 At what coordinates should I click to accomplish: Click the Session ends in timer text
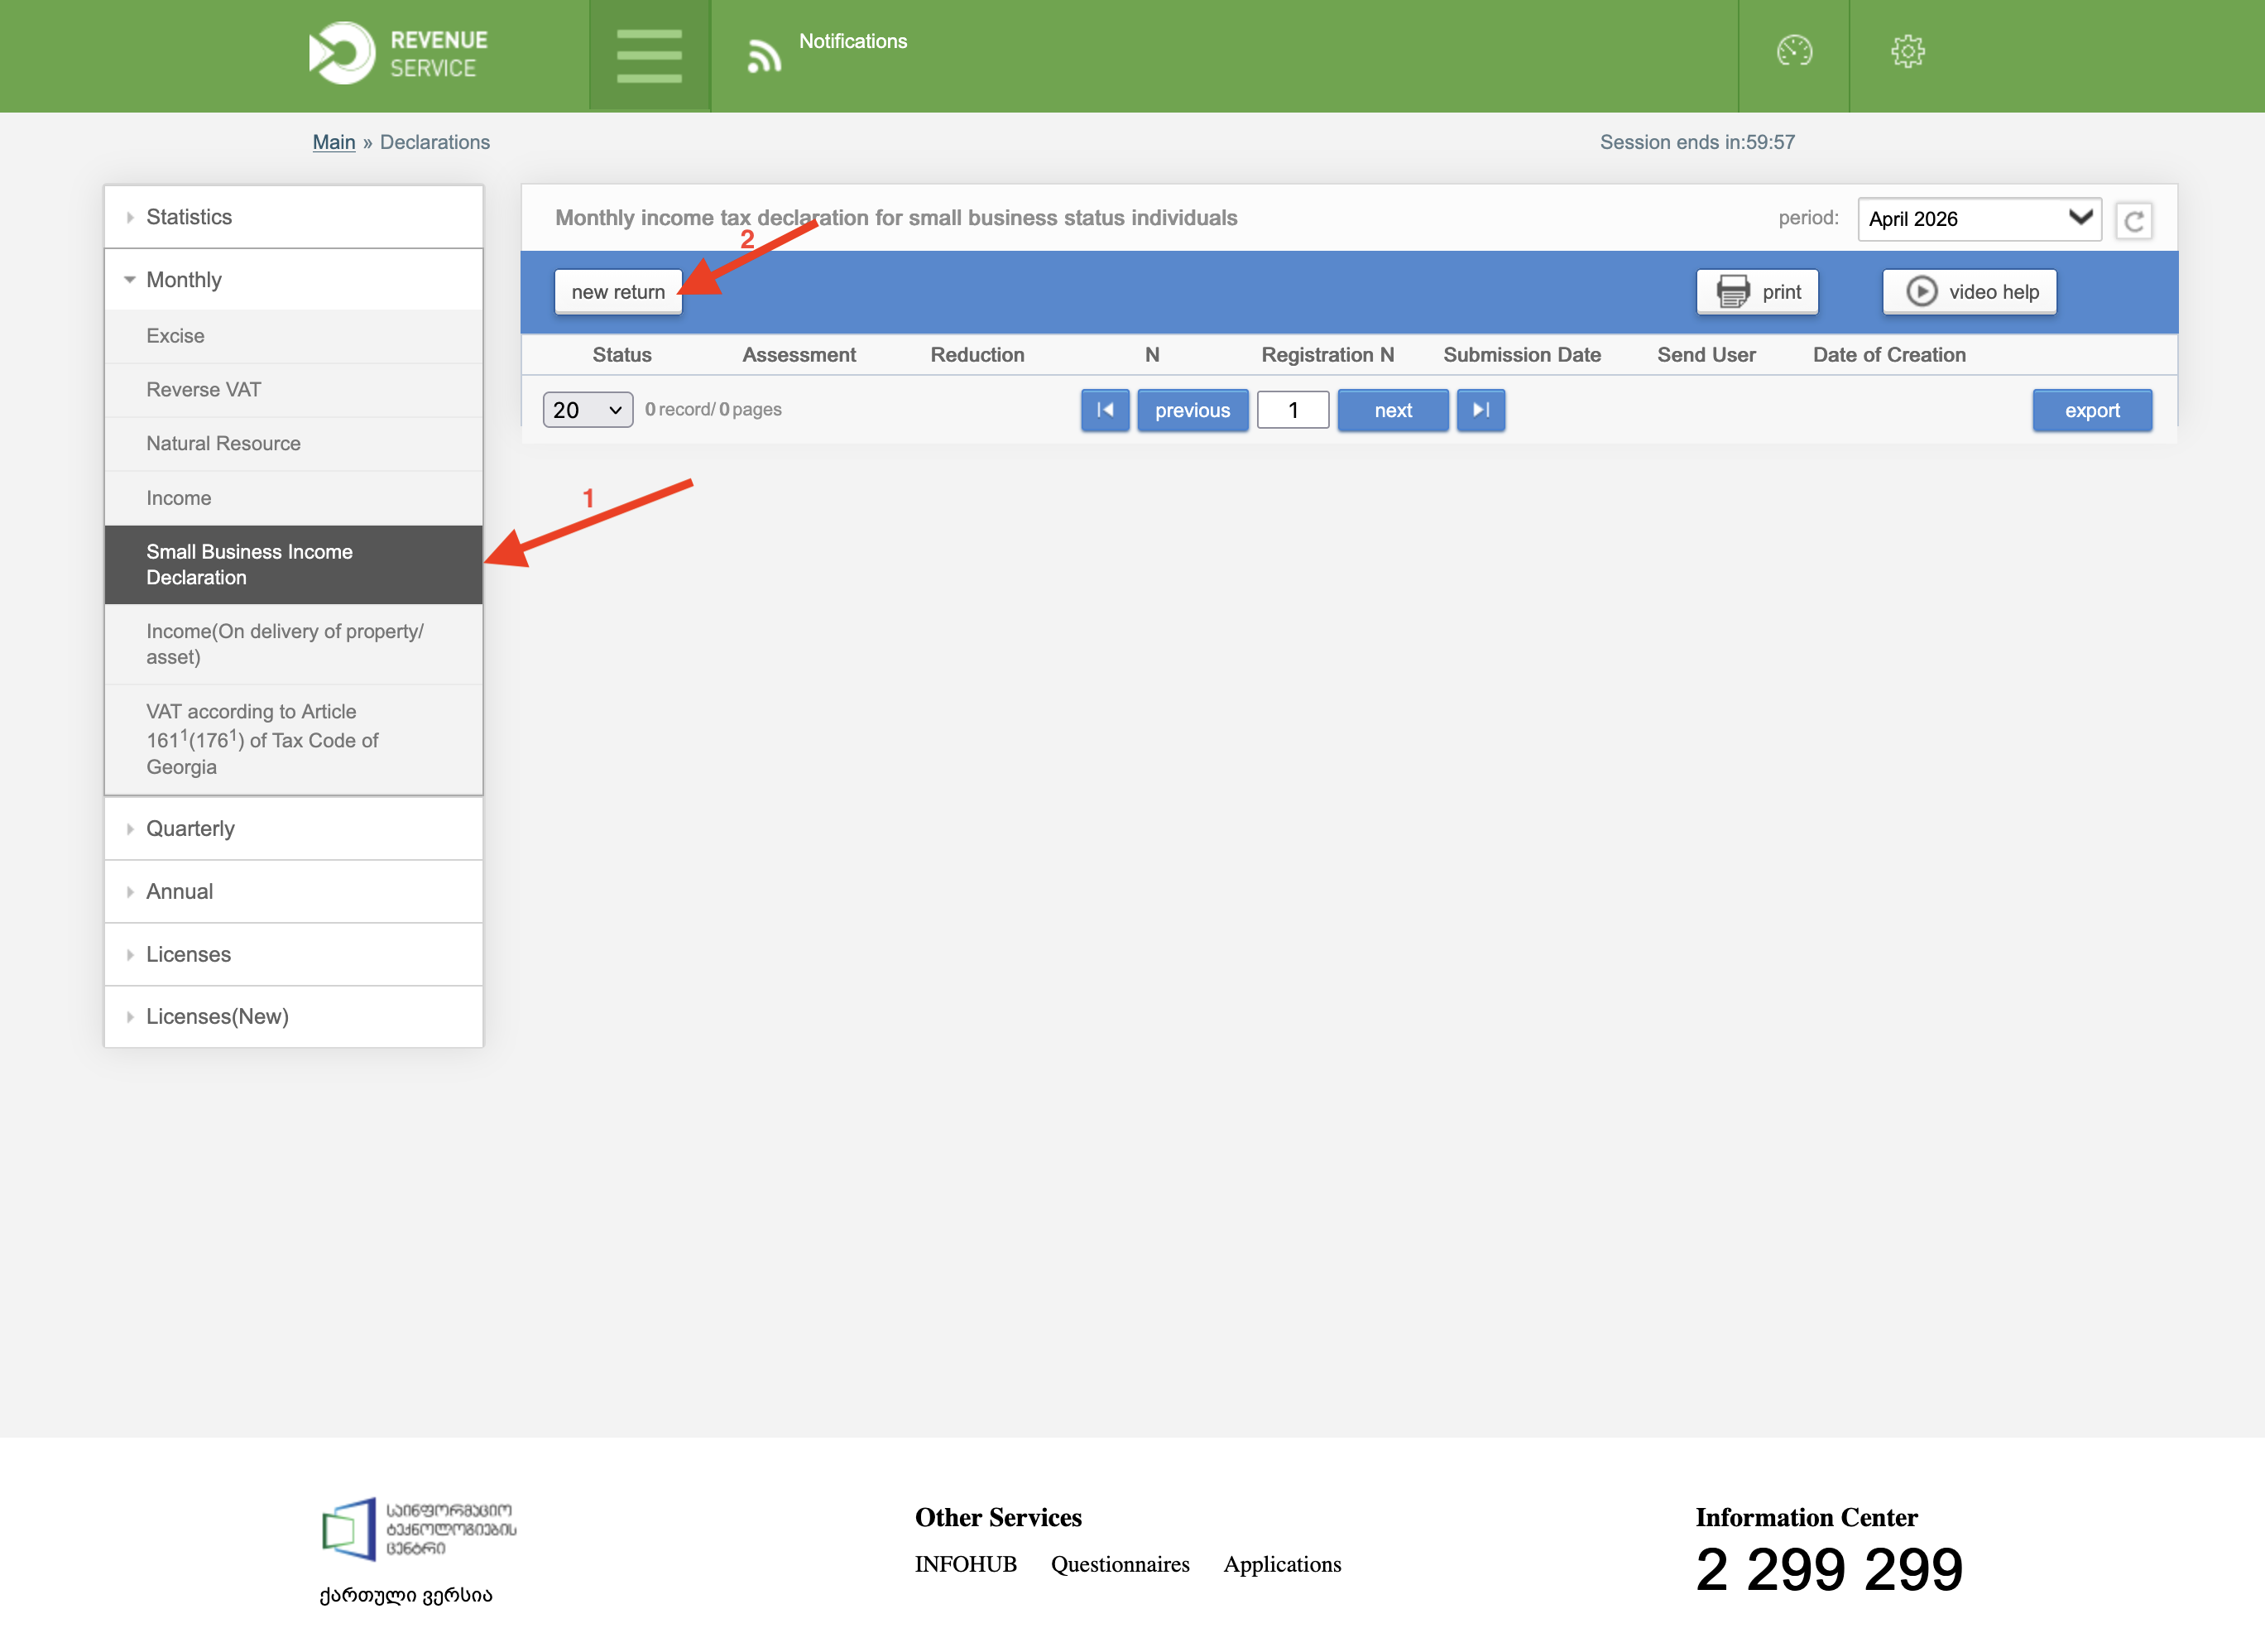tap(1697, 142)
